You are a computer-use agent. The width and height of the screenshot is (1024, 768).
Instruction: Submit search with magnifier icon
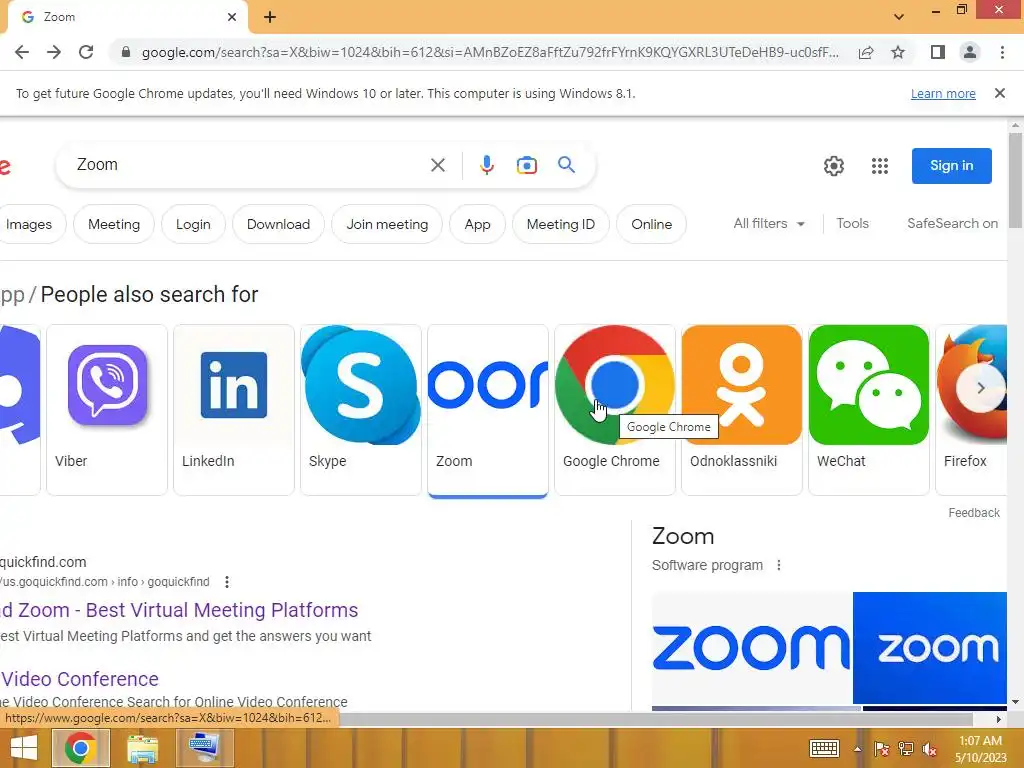pyautogui.click(x=566, y=165)
